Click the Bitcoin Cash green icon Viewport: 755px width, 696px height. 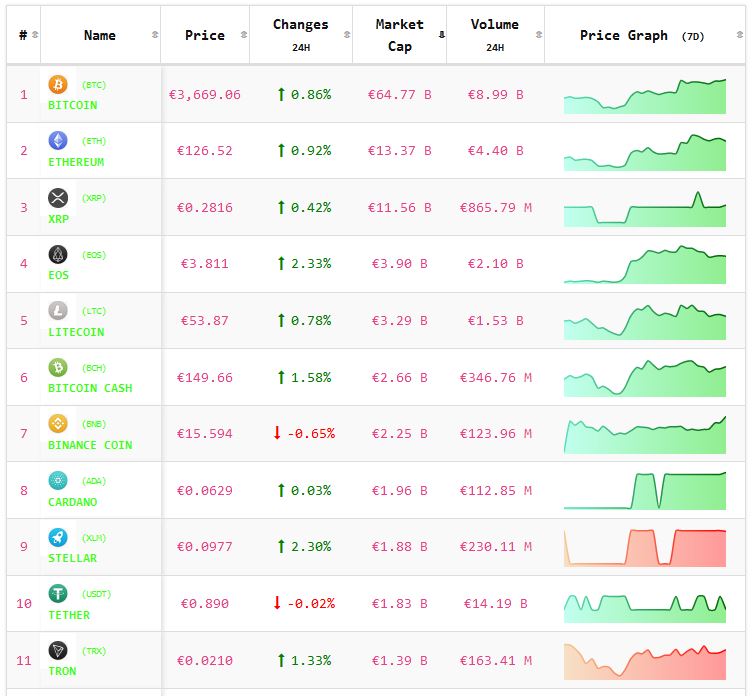(x=58, y=367)
